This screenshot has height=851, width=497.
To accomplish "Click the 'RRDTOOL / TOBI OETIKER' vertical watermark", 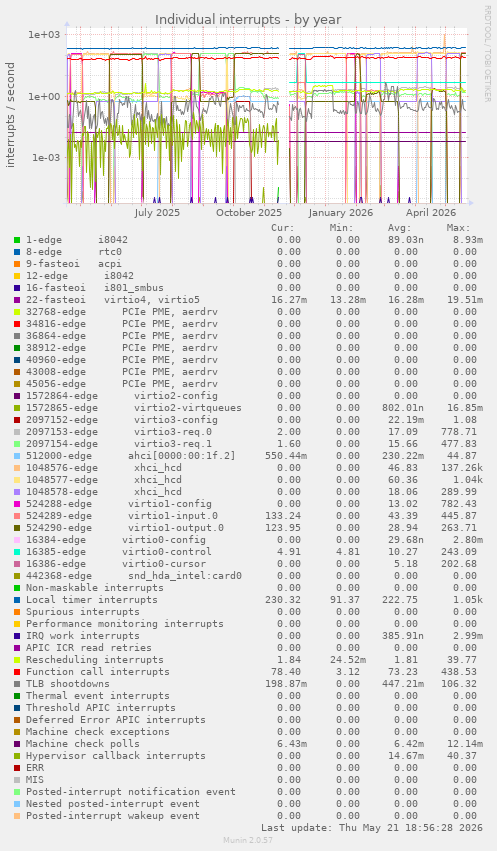I will 487,53.
